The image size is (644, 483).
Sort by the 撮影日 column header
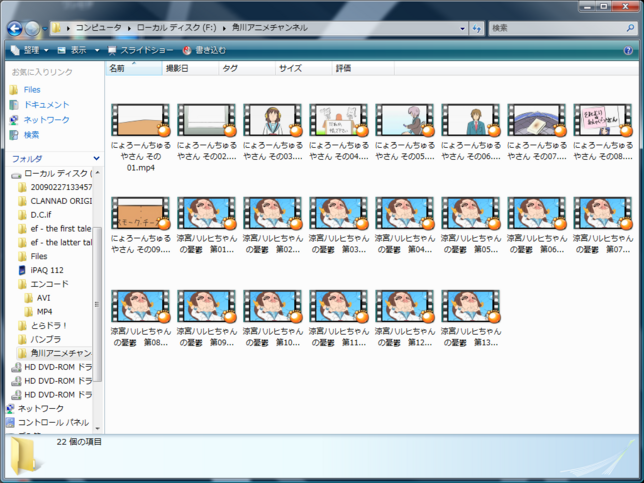(191, 69)
